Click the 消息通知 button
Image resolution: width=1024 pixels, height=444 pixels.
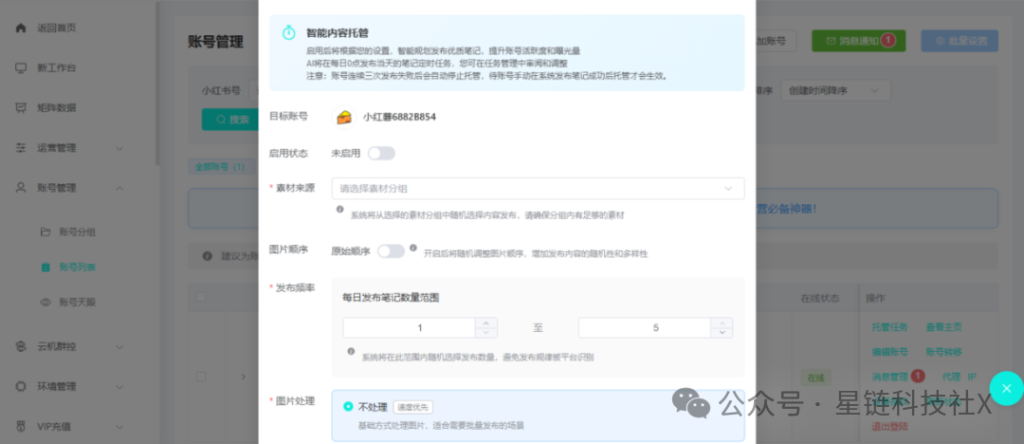click(x=858, y=40)
